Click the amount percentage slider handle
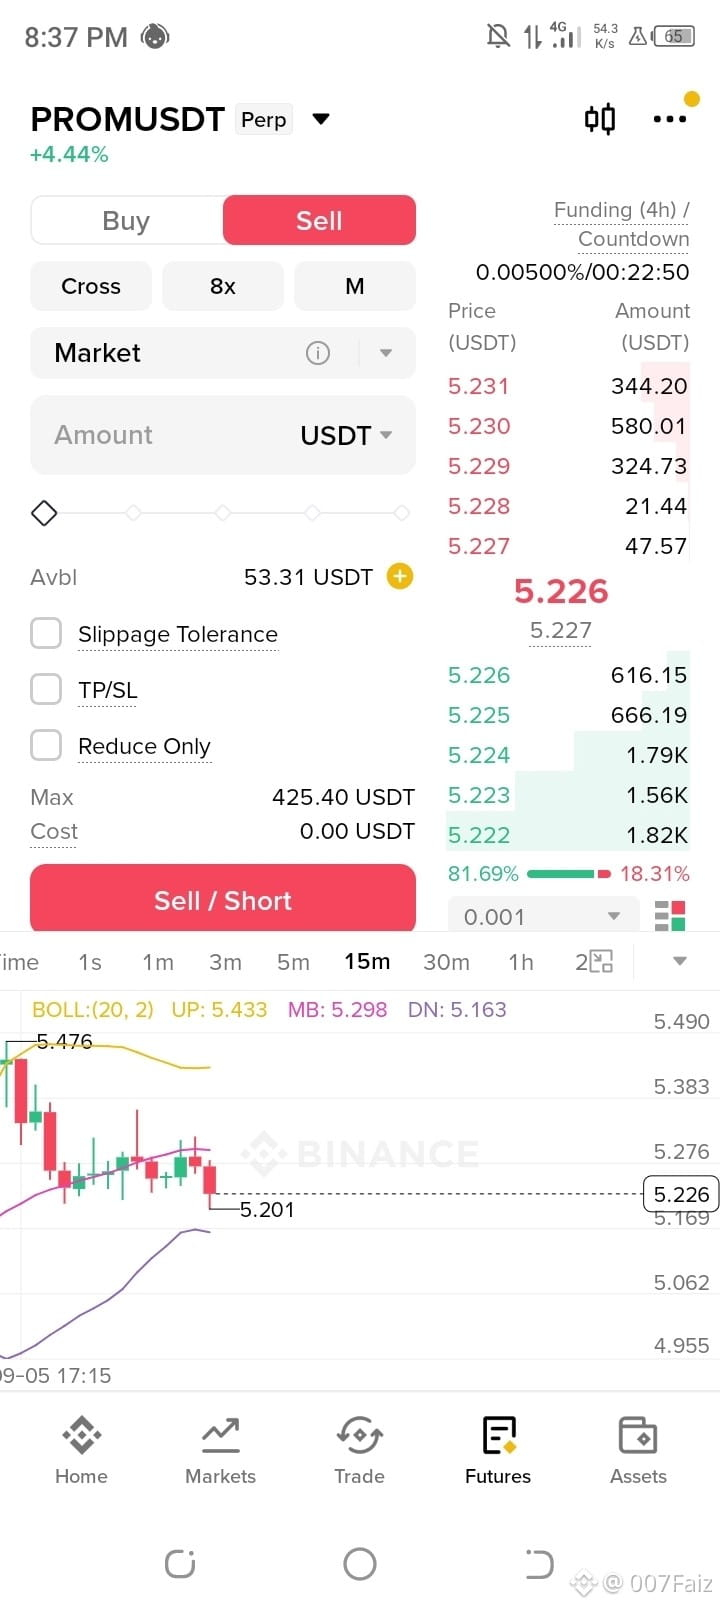This screenshot has height=1608, width=720. [44, 513]
